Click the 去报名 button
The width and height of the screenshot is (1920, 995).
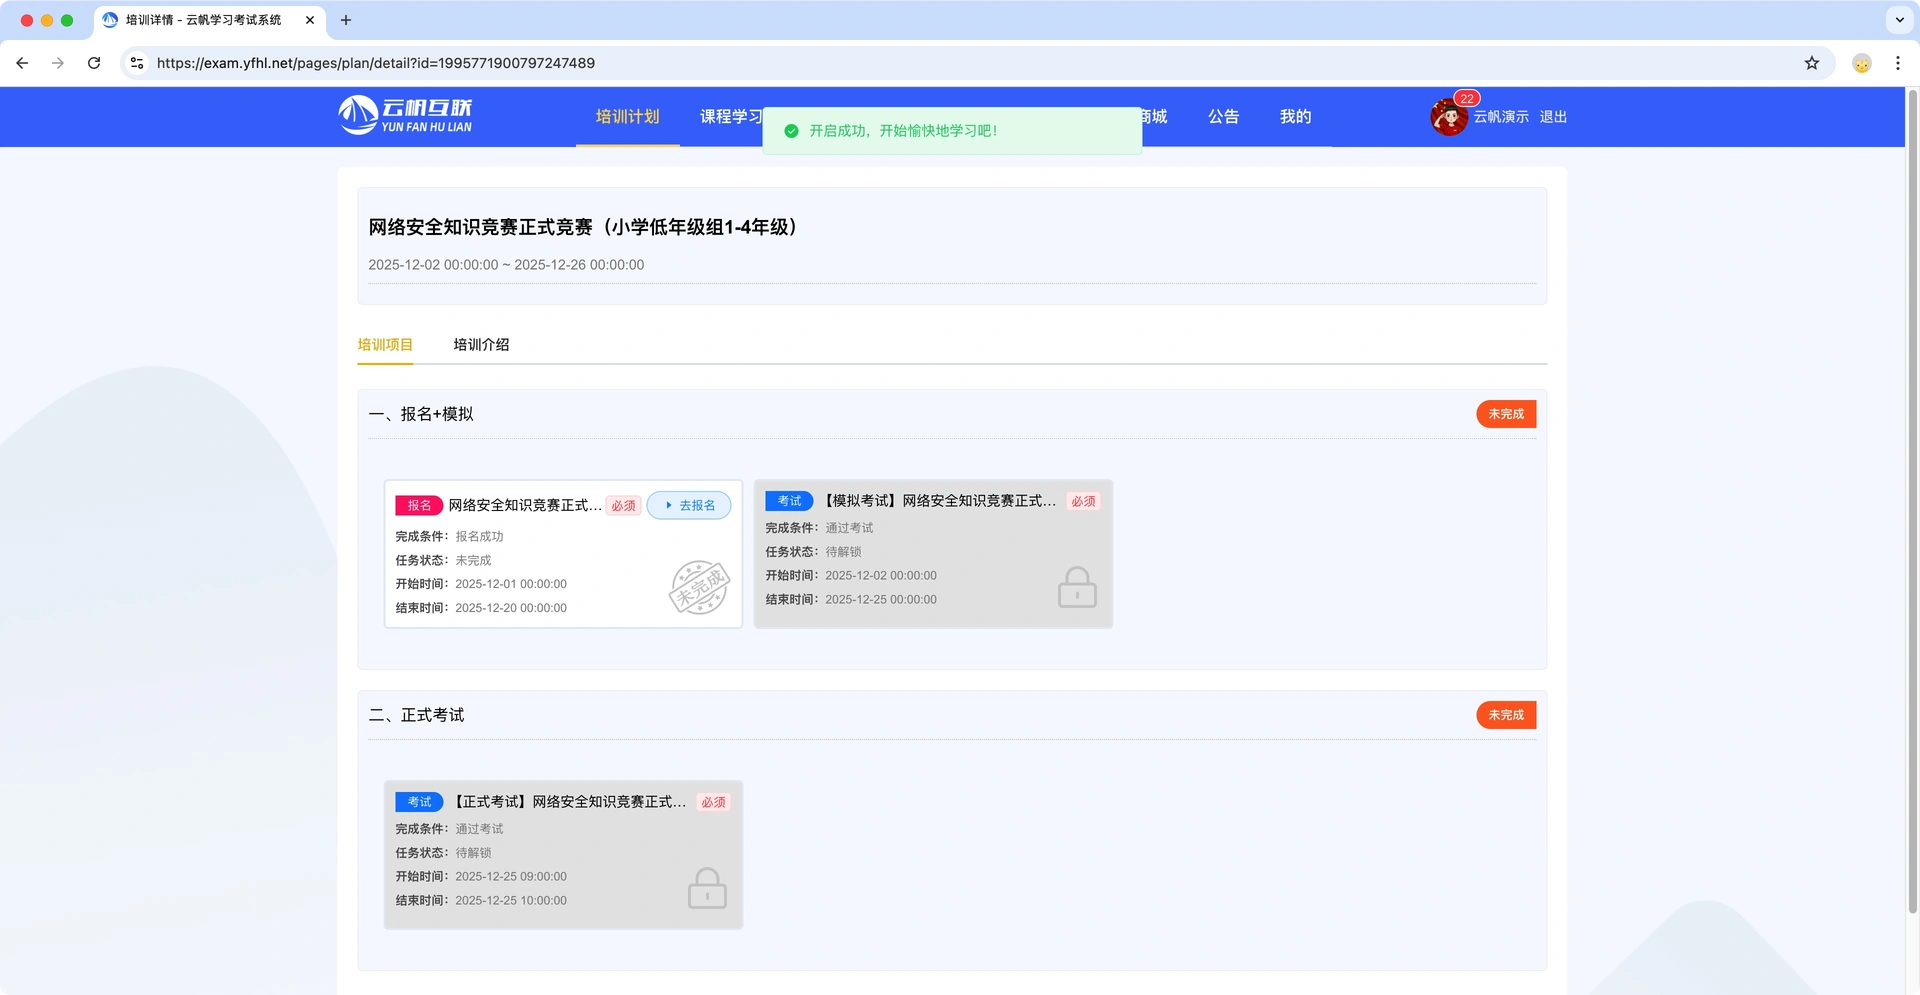pyautogui.click(x=689, y=505)
